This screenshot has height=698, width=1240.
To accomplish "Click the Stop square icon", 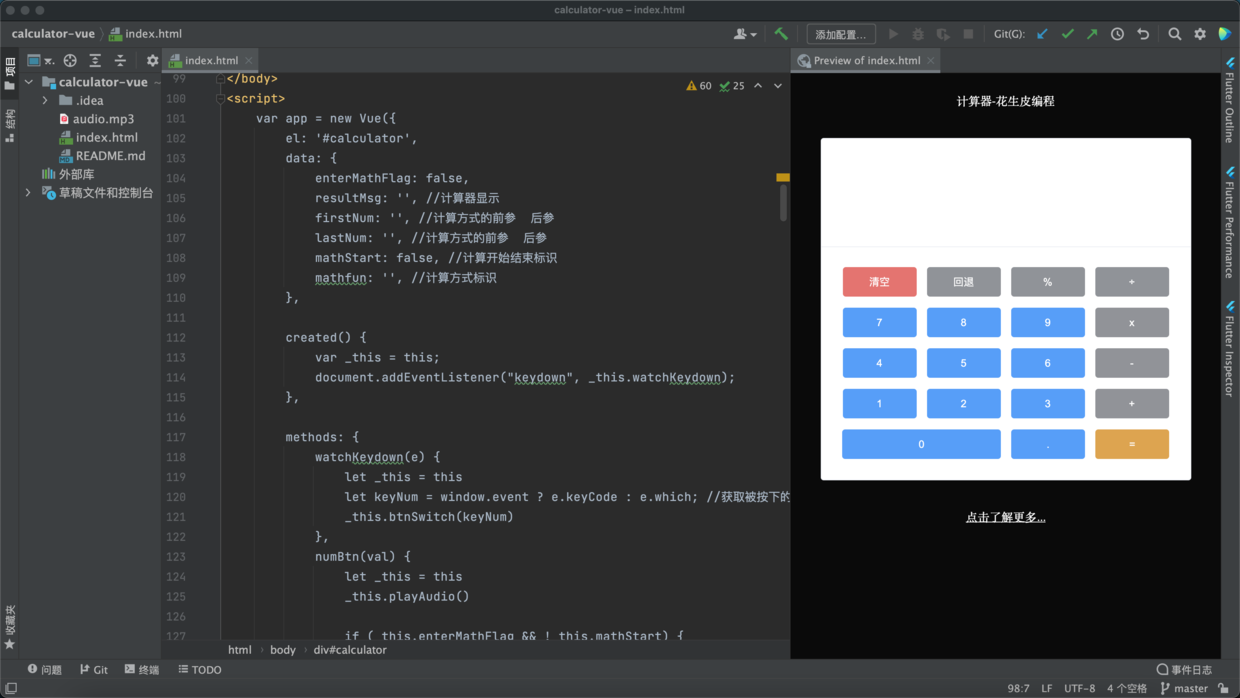I will [968, 34].
